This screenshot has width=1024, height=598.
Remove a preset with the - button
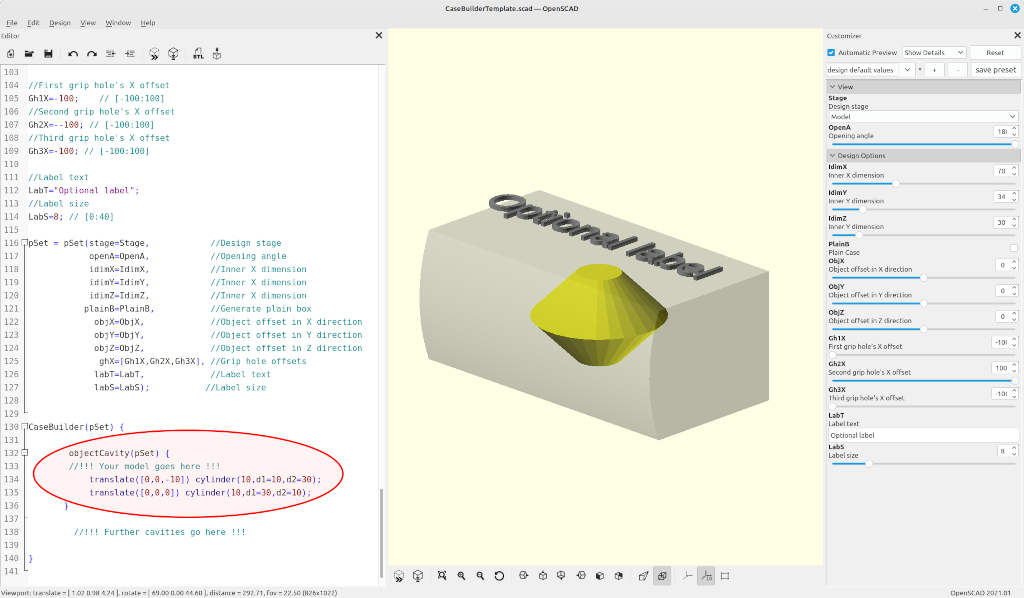click(957, 70)
